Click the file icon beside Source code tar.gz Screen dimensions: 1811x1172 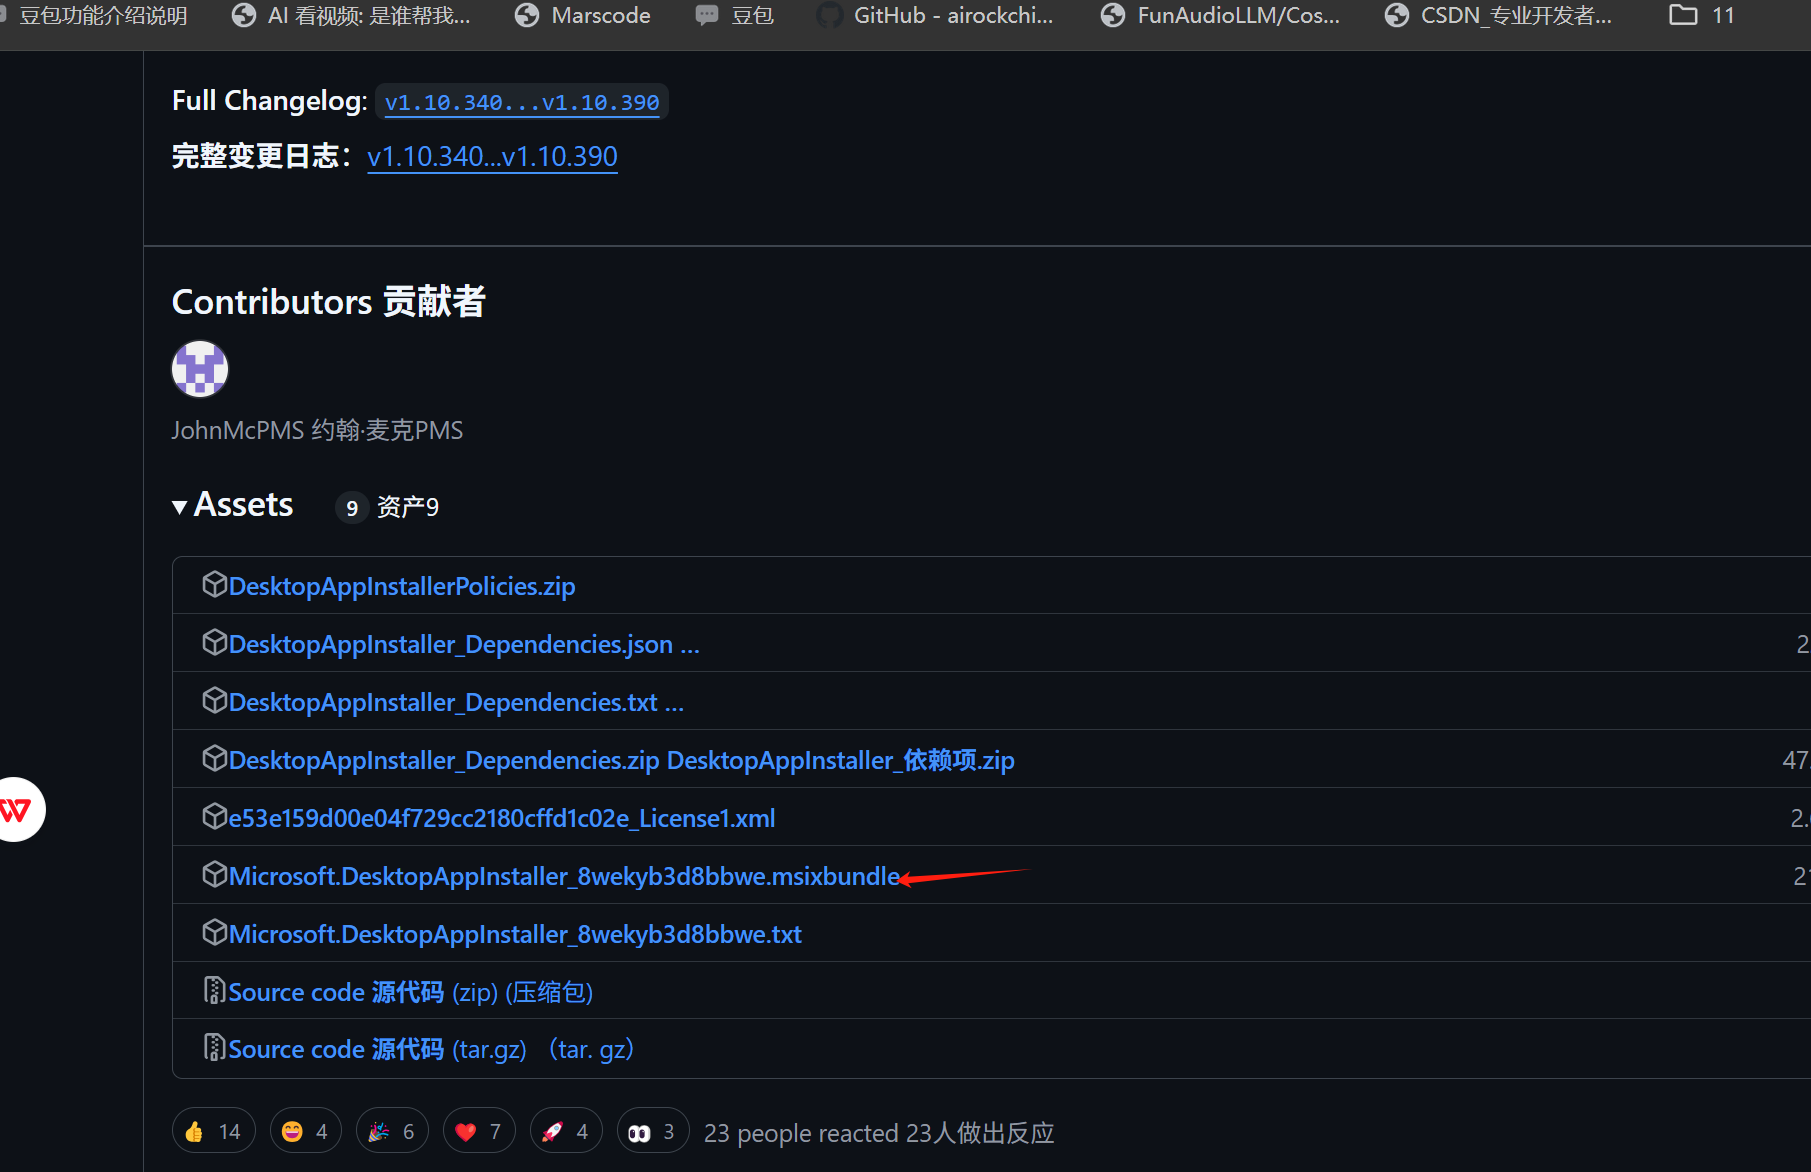[213, 1047]
